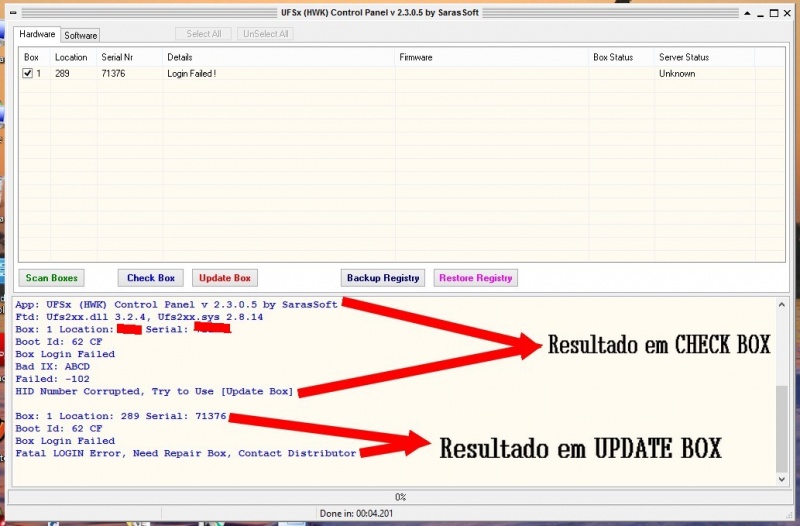The image size is (800, 526).
Task: Click the log panel scrollbar thumb
Action: [782, 429]
